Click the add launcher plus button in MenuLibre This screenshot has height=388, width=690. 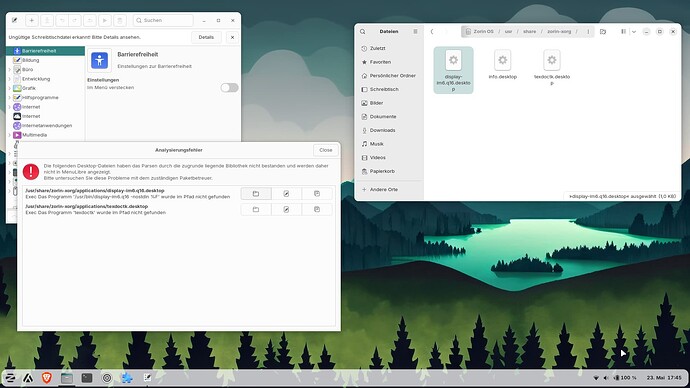coord(32,20)
